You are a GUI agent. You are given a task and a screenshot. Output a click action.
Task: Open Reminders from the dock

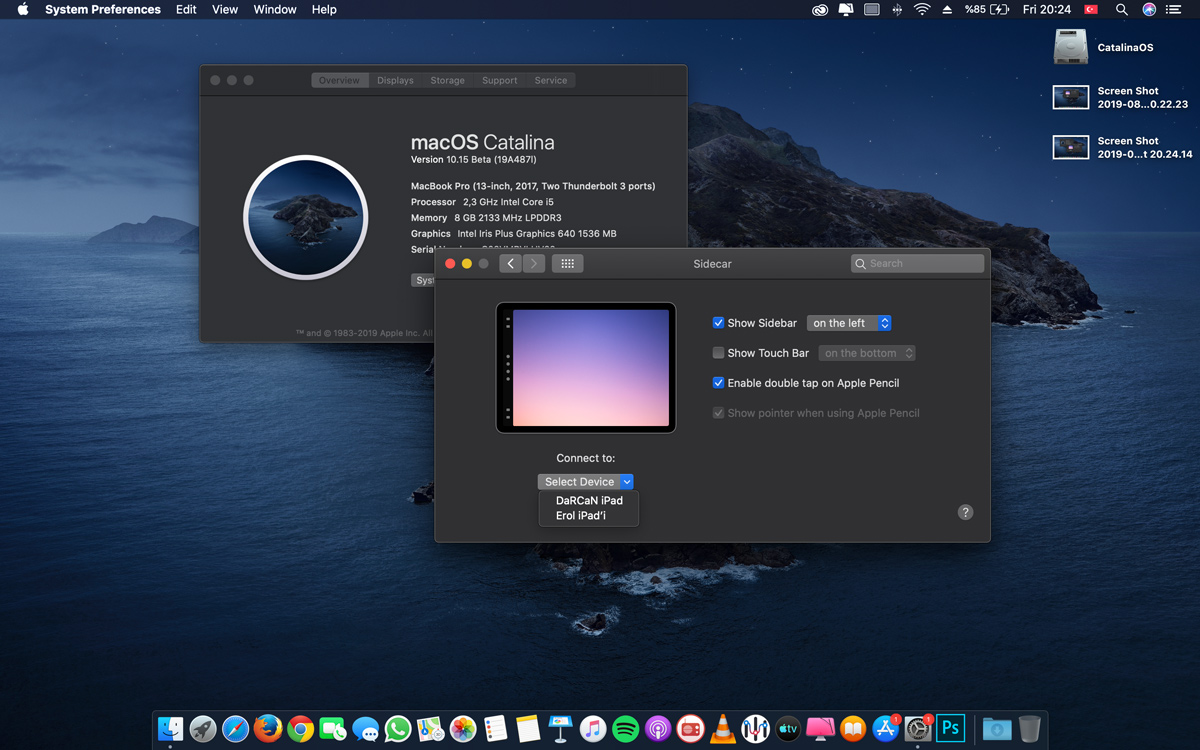coord(495,729)
